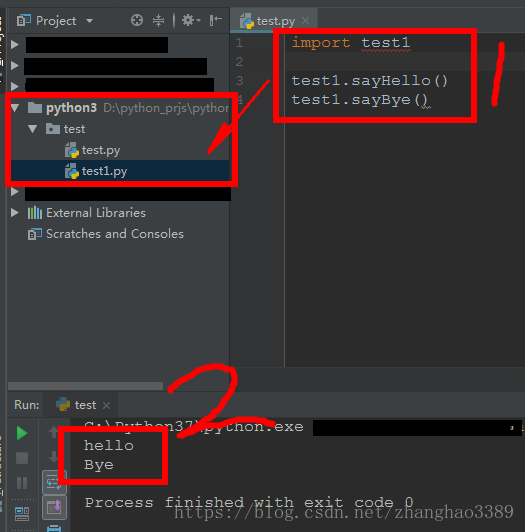Click the print icon in Run toolbar
Screen dimensions: 525x532
pyautogui.click(x=54, y=528)
